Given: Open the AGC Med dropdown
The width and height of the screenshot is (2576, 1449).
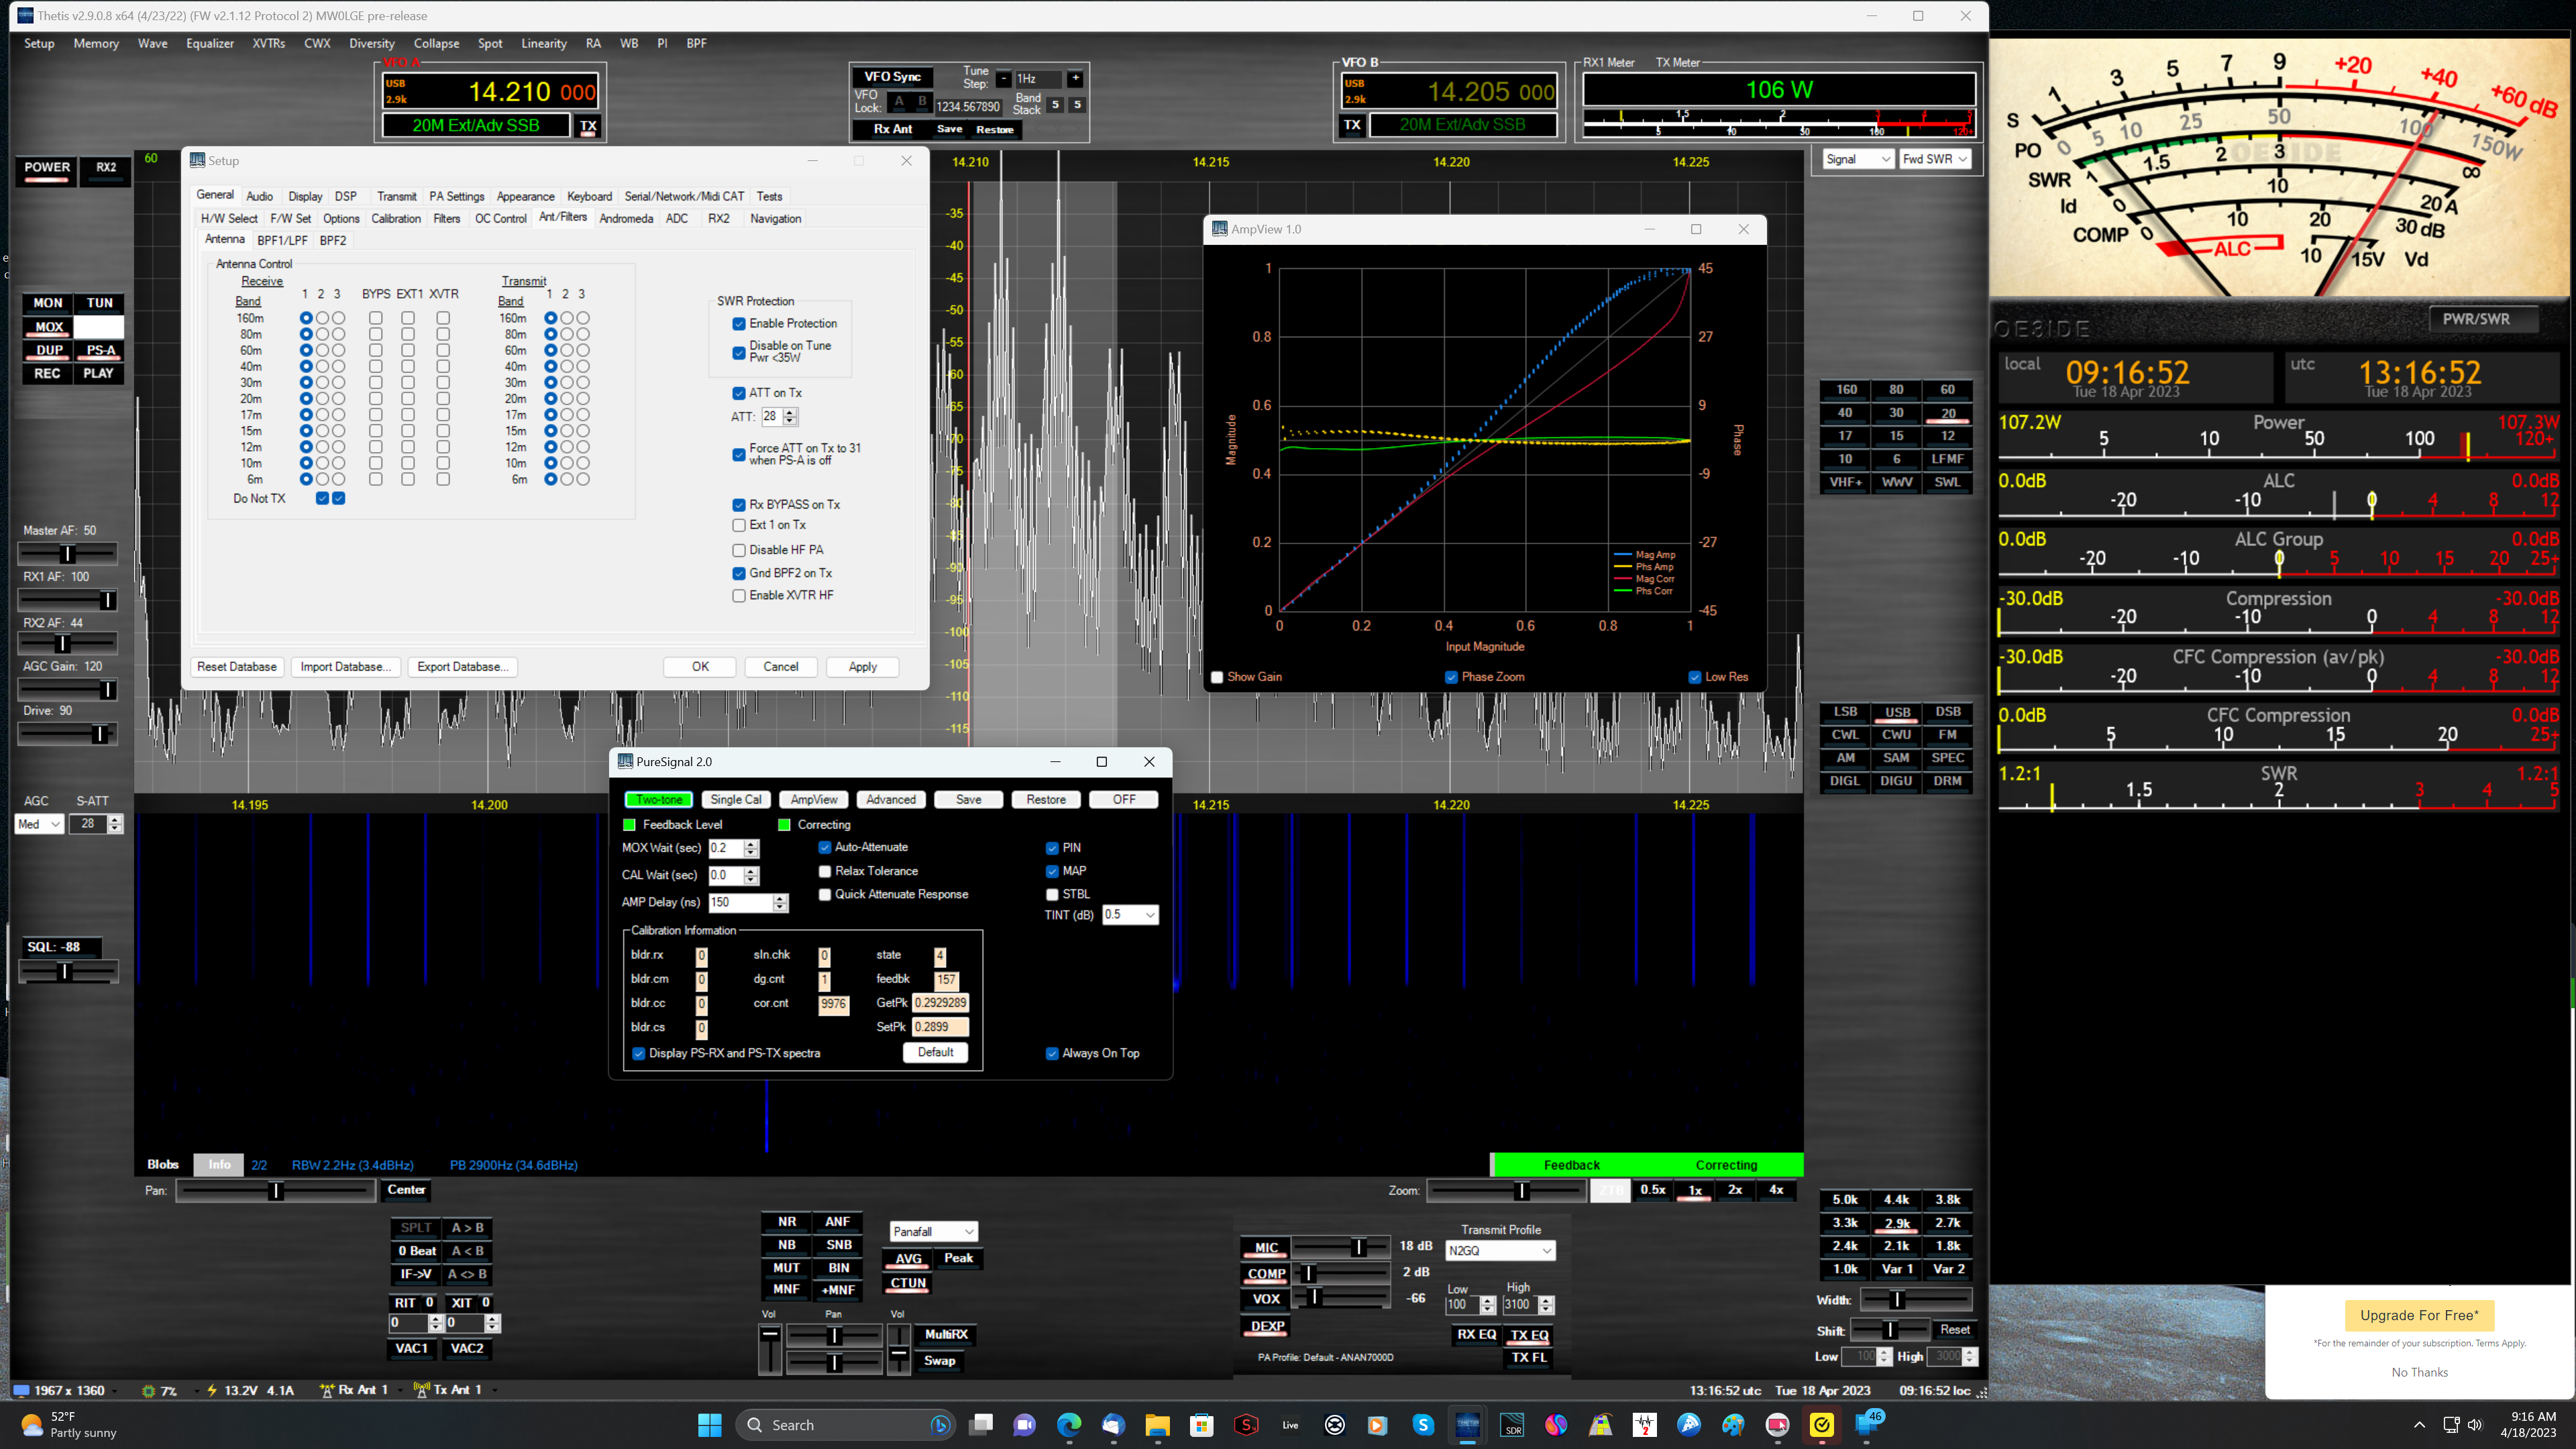Looking at the screenshot, I should [x=39, y=824].
